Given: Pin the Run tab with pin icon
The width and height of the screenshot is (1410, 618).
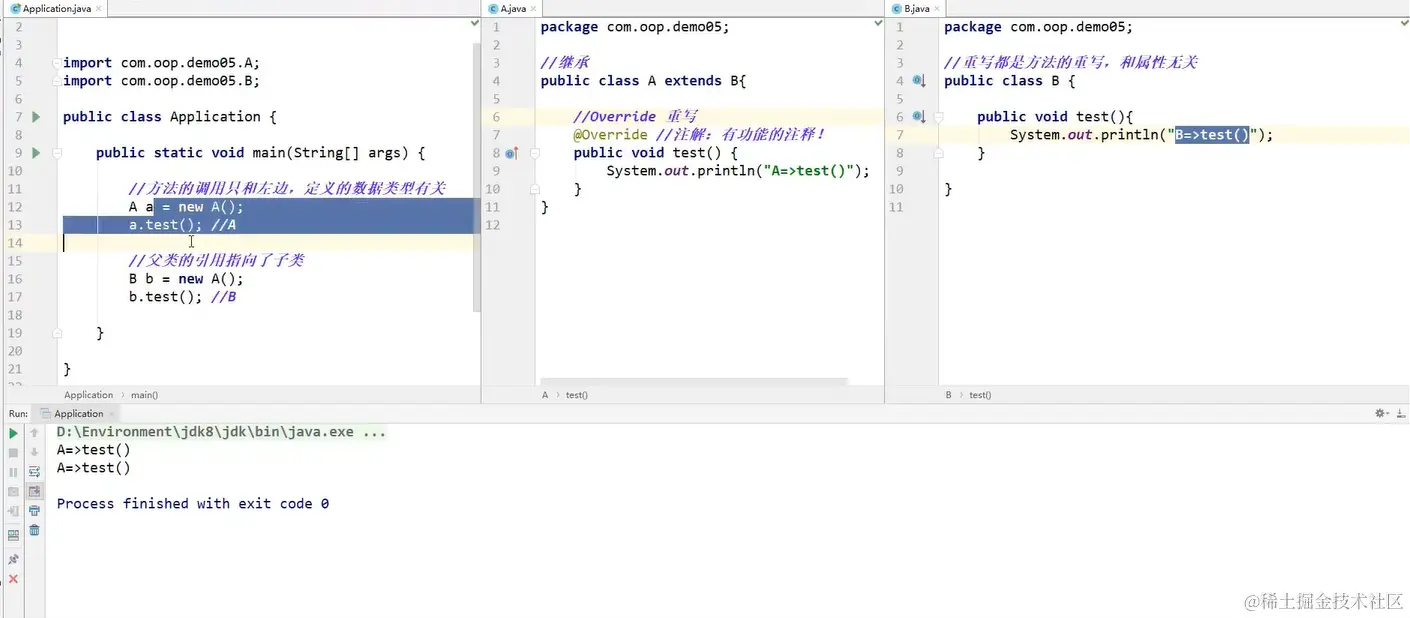Looking at the screenshot, I should [13, 560].
